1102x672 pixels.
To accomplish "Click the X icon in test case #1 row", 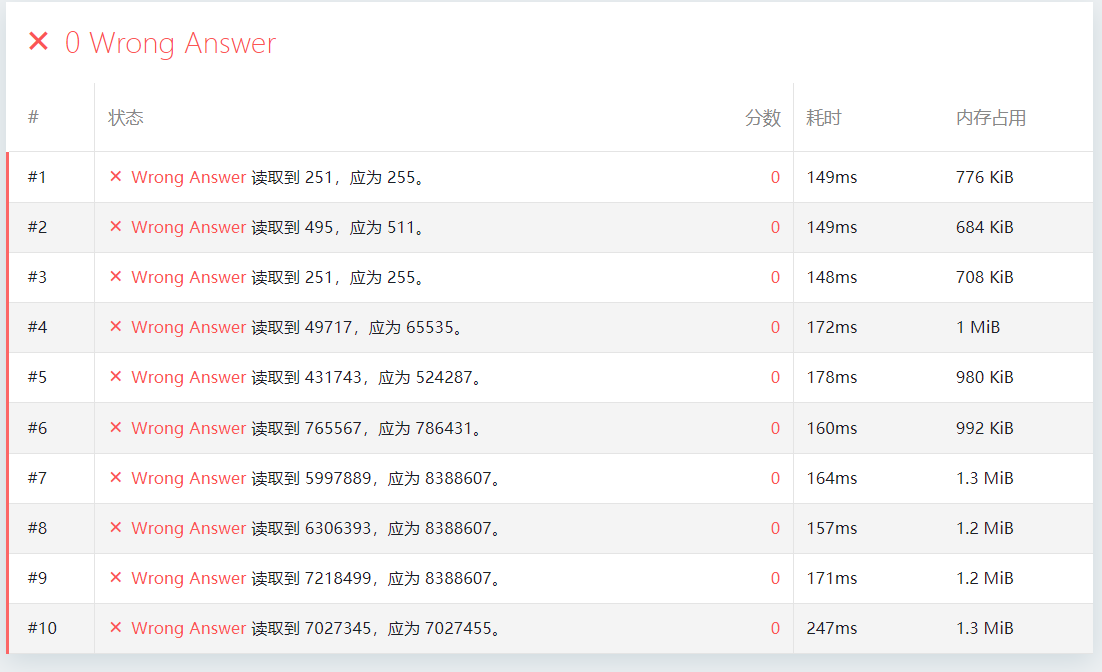I will coord(115,177).
